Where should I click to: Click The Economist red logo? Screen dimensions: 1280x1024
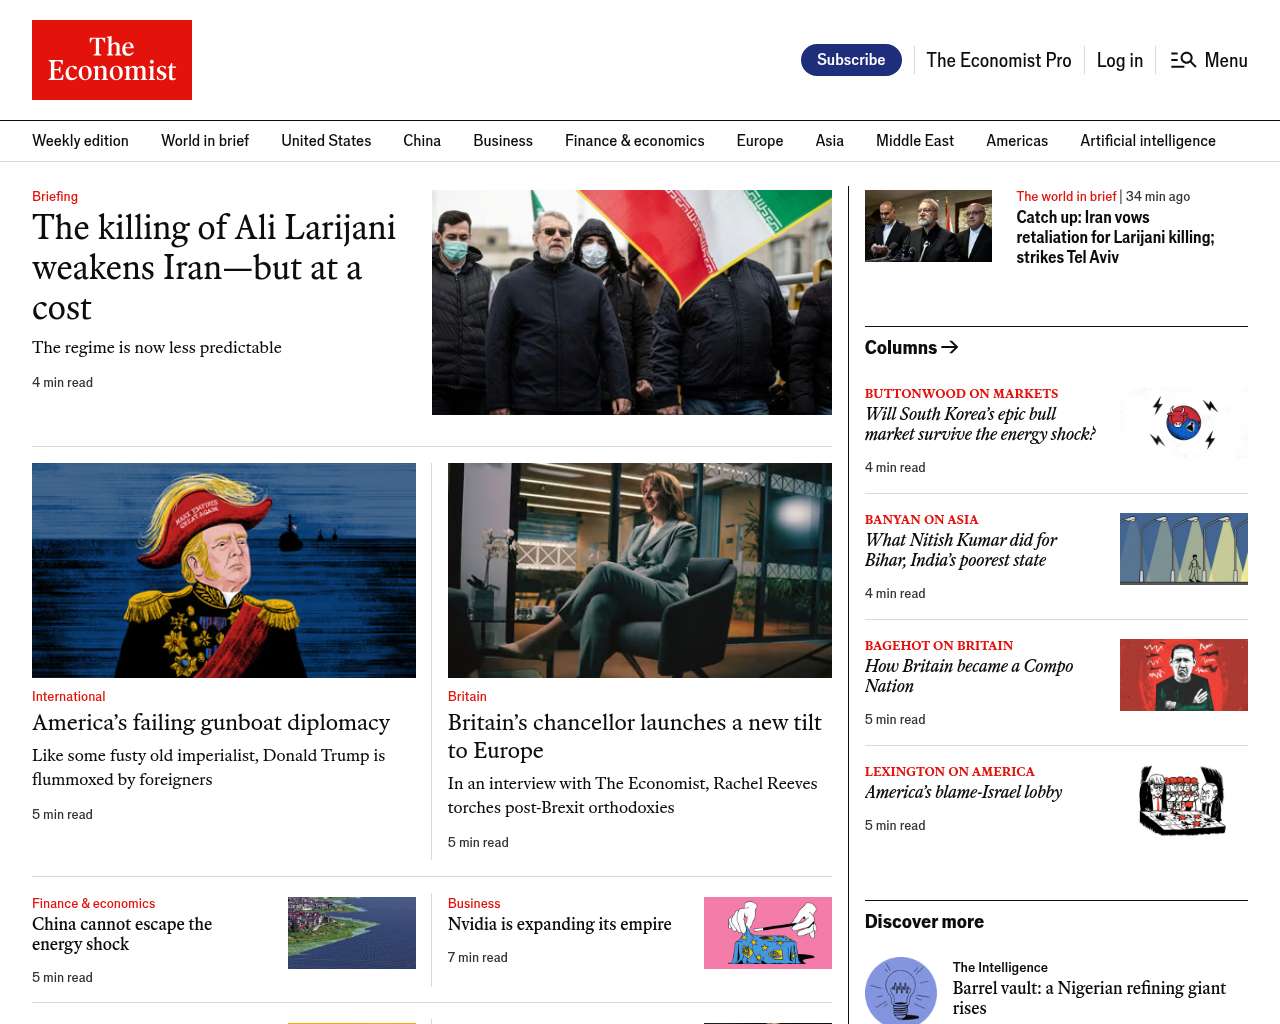[112, 60]
